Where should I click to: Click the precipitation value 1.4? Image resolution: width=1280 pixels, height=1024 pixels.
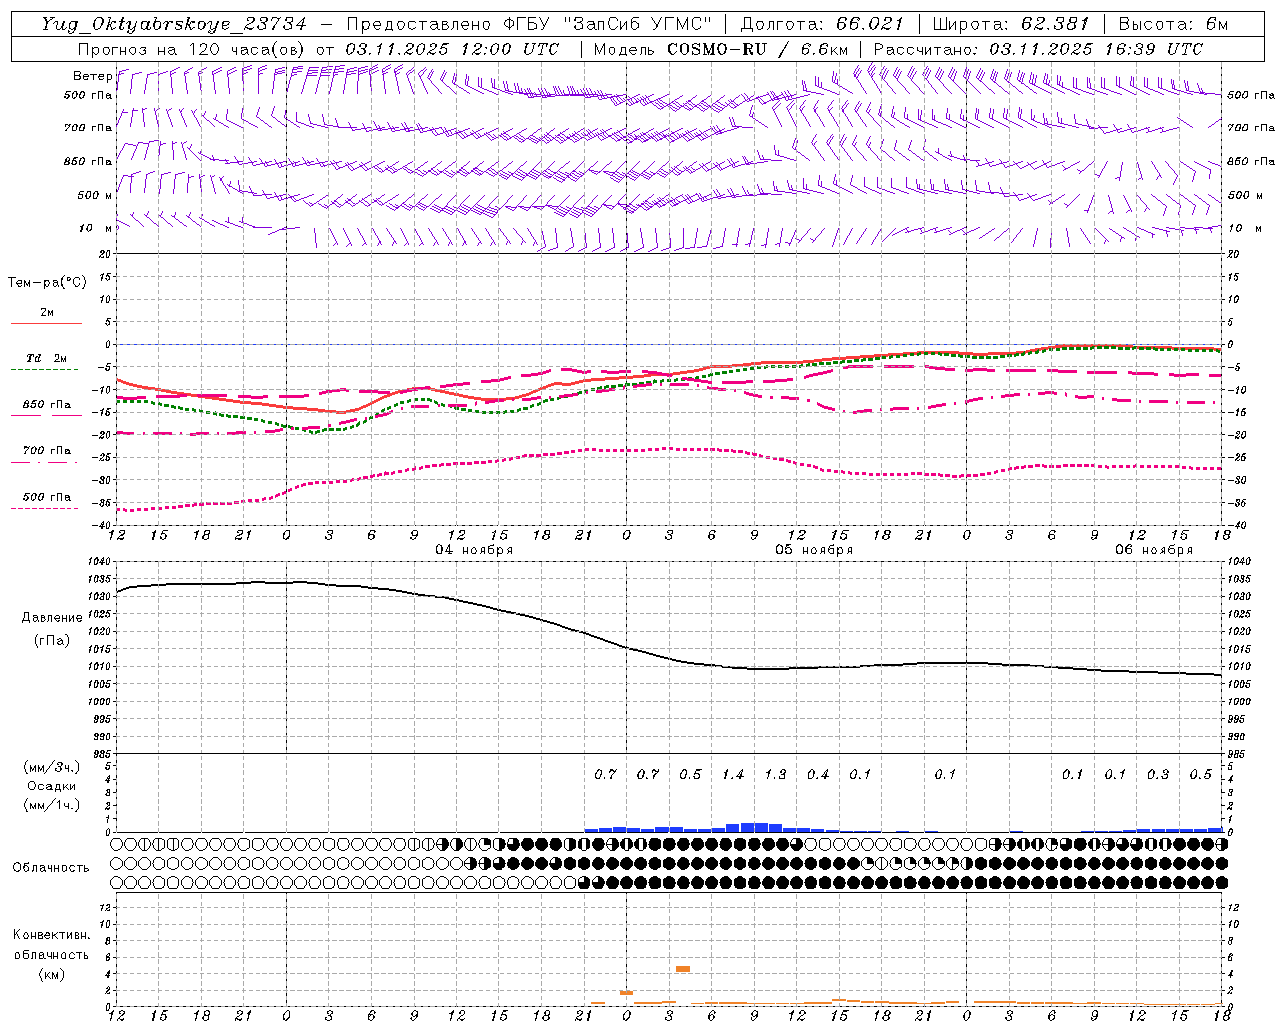(733, 775)
